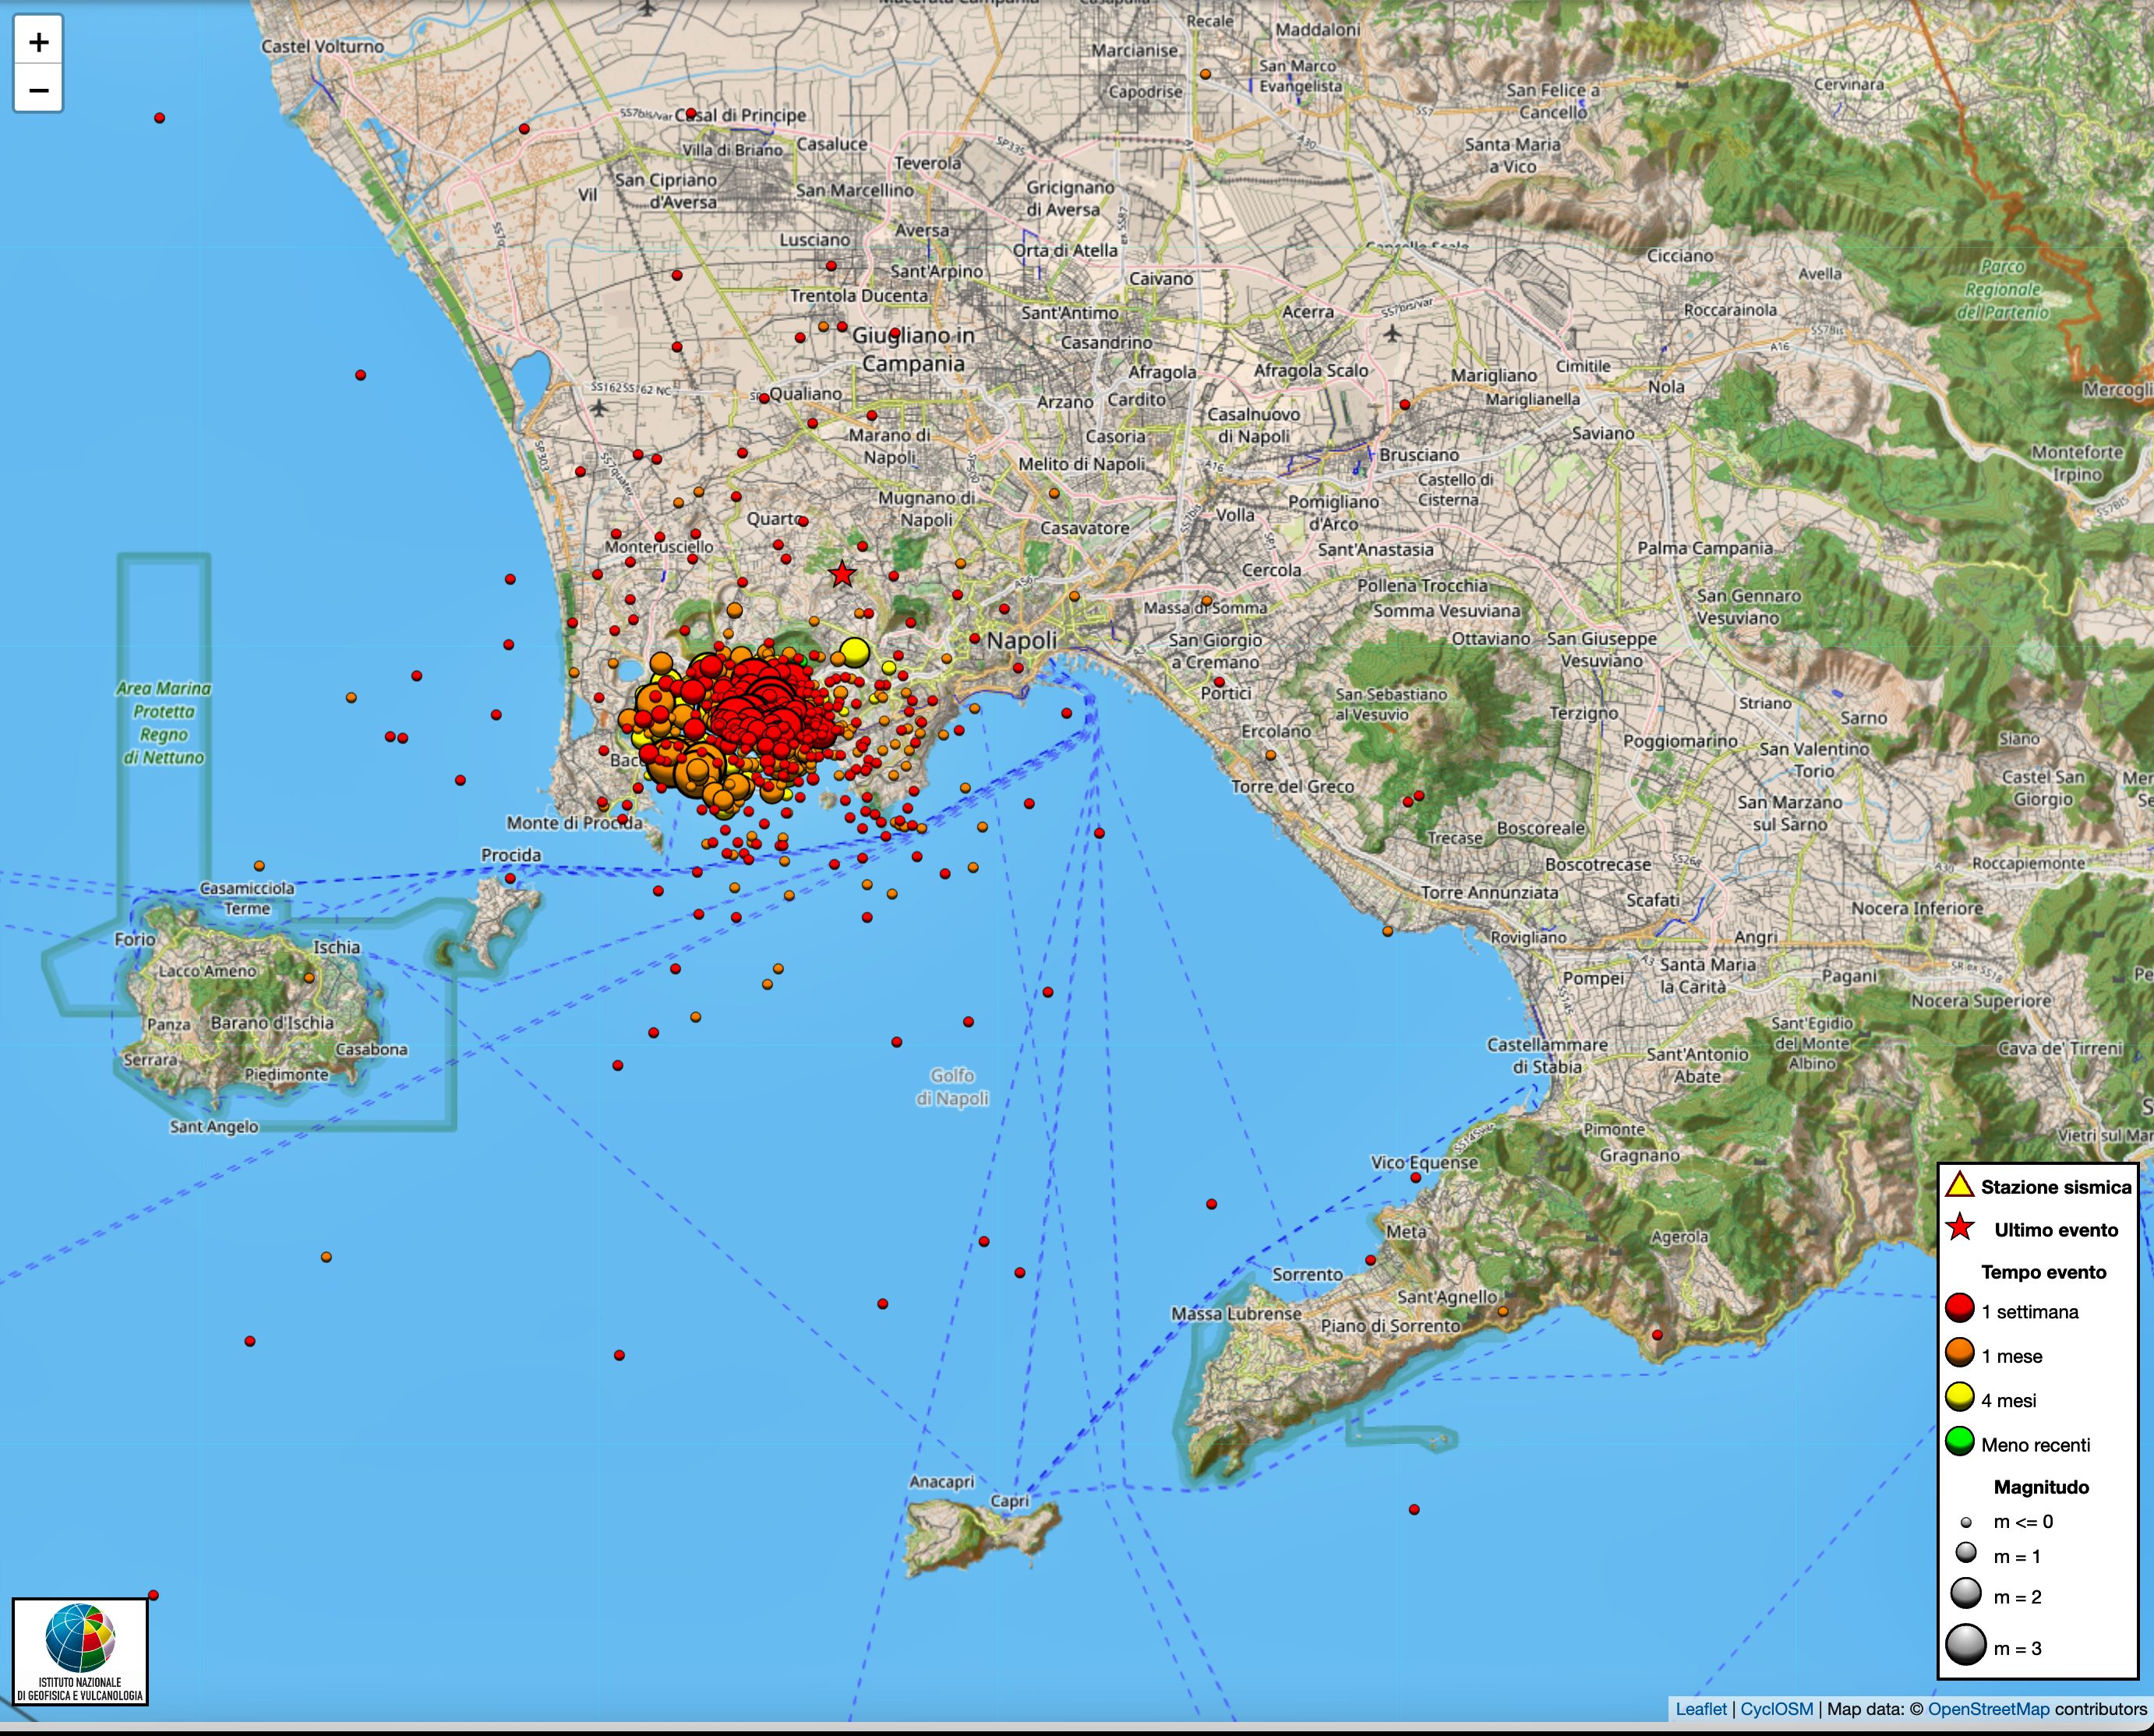Click the zoom out minus button

pos(39,90)
